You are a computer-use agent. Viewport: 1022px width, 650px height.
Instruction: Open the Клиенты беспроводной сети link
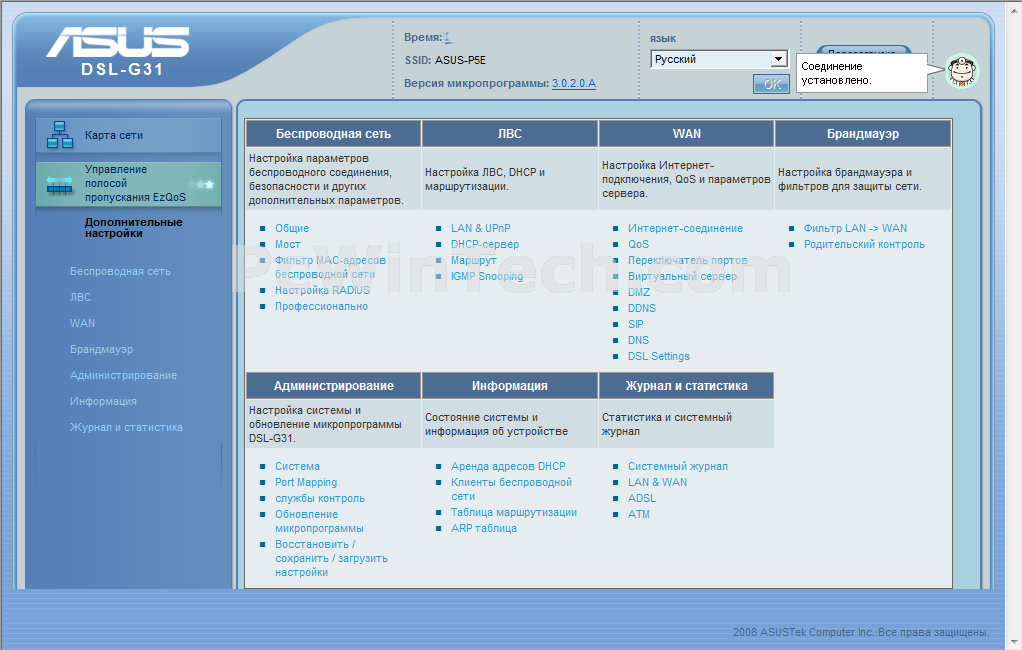tap(512, 490)
